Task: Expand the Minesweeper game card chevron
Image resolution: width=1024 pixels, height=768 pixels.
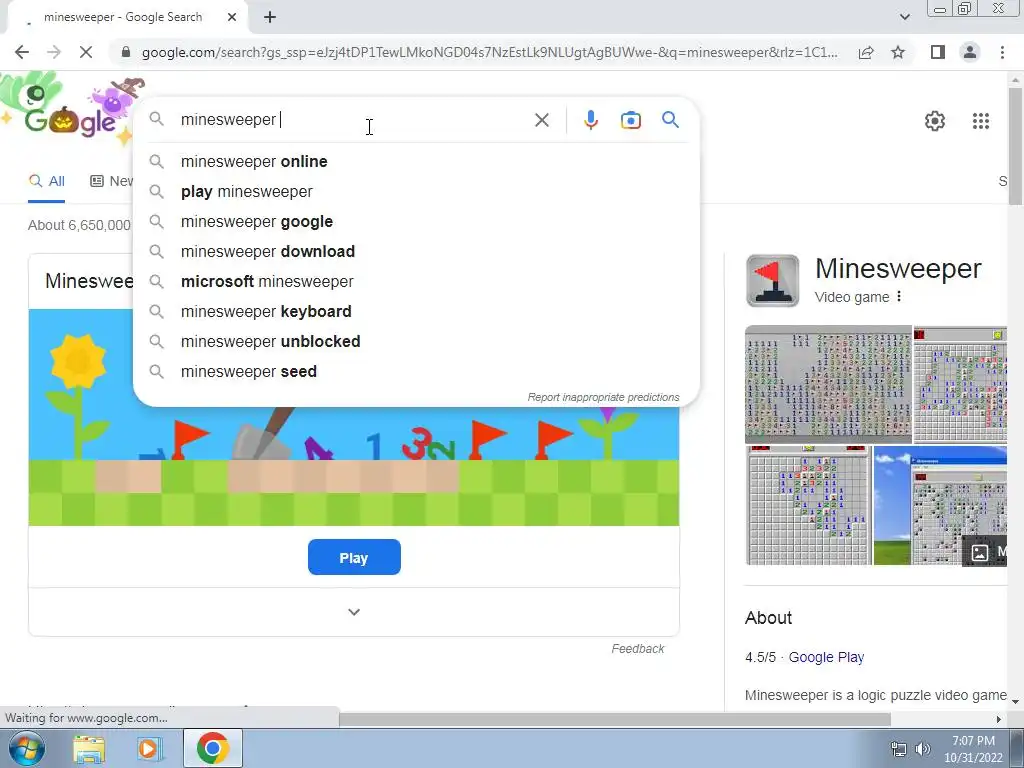Action: click(354, 612)
